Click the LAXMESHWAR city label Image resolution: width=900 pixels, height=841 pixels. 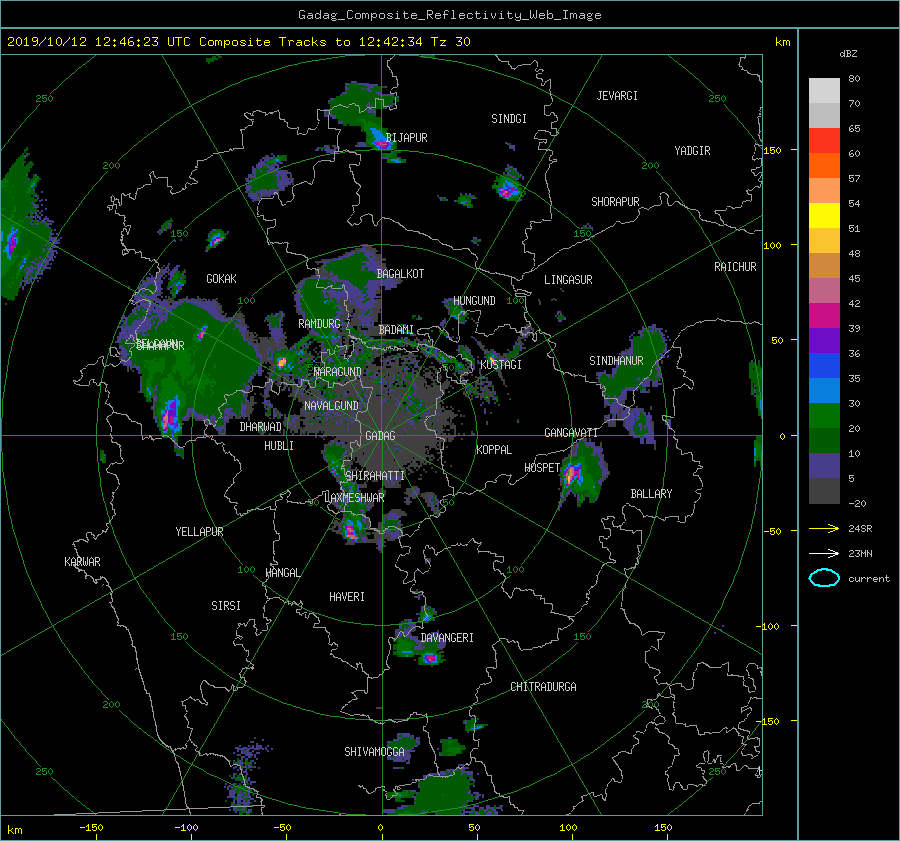(354, 498)
